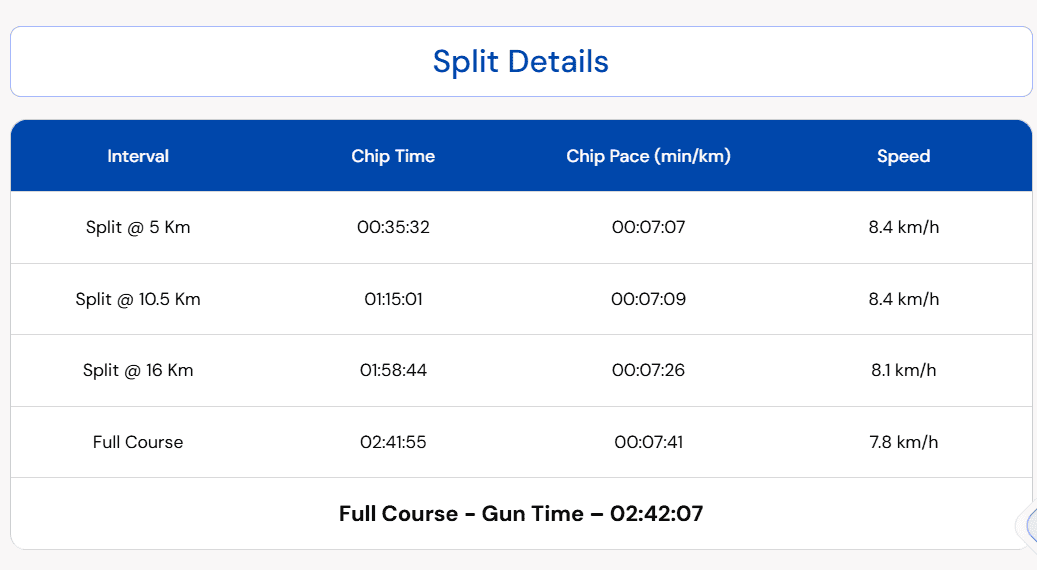Select chip time 01:15:01
This screenshot has height=570, width=1037.
point(393,299)
